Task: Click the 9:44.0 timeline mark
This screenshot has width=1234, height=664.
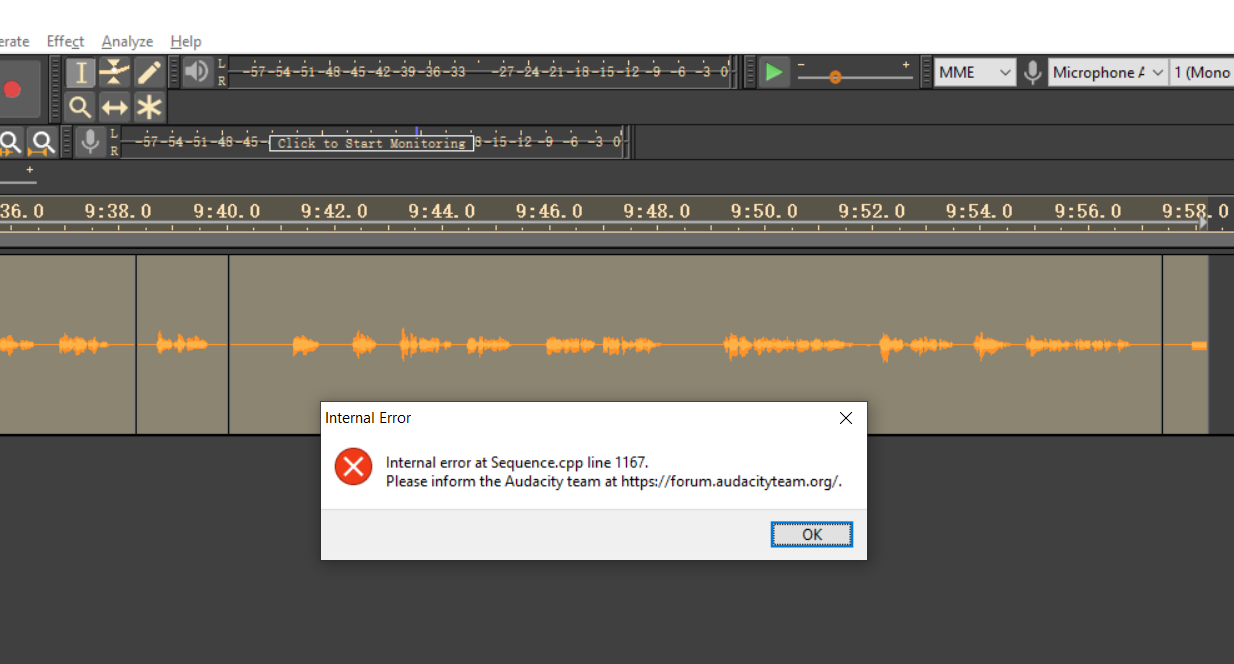Action: [441, 211]
